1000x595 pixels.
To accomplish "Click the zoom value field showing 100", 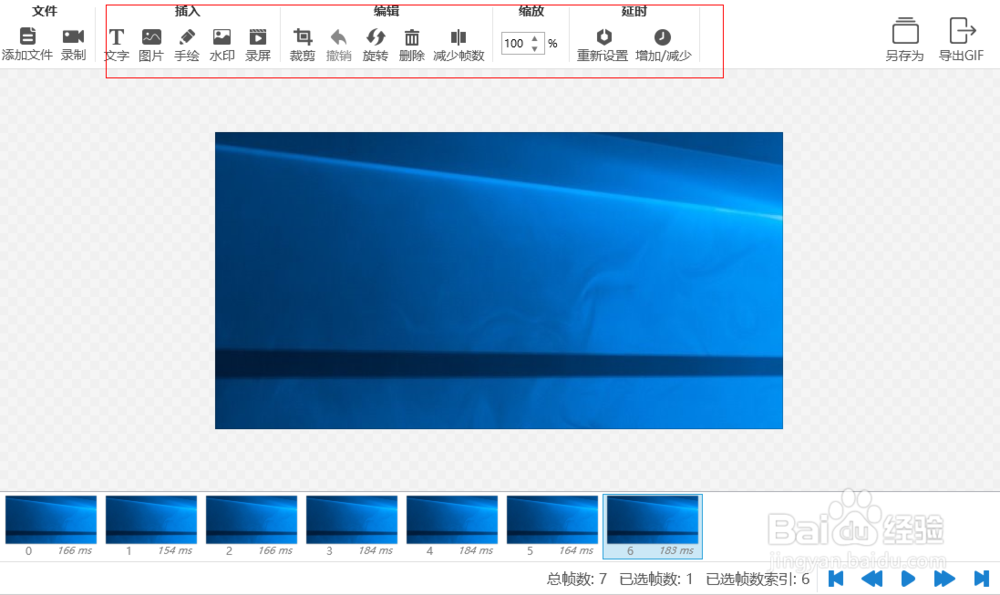I will tap(515, 43).
